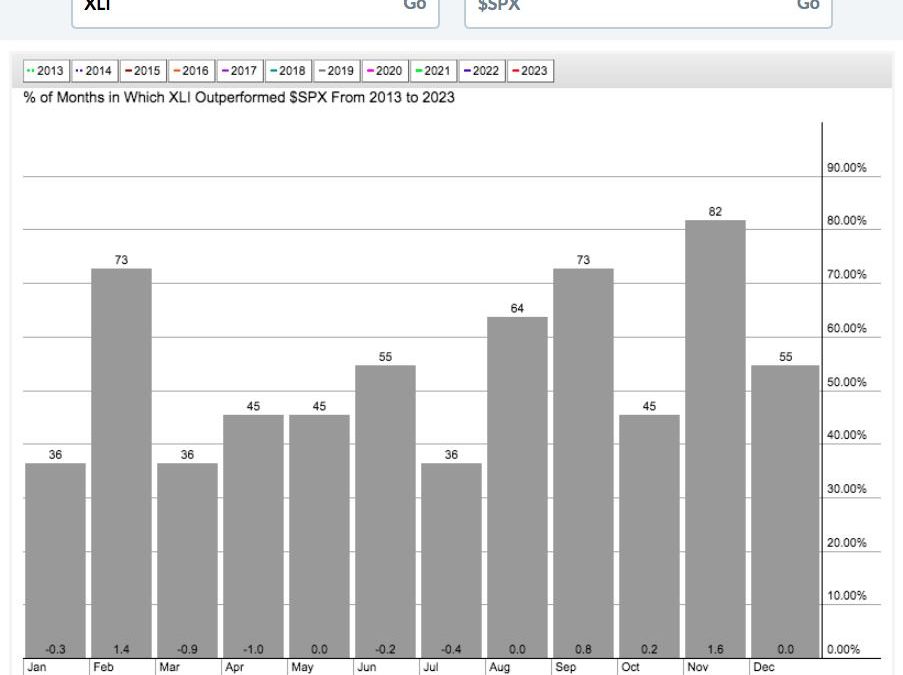Click the 73 value above the September bar
Viewport: 903px width, 675px height.
[x=583, y=260]
